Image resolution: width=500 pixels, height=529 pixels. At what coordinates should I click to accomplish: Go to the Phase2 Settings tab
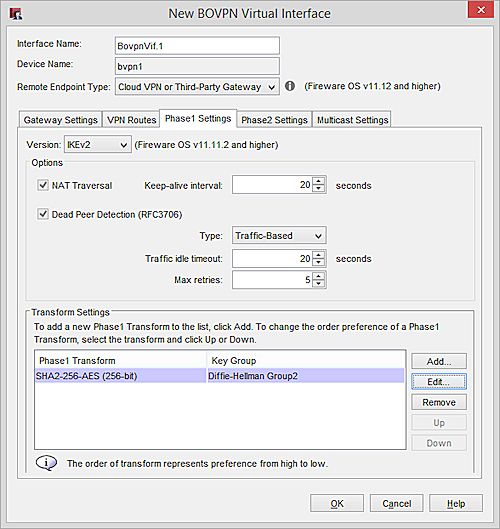[274, 120]
